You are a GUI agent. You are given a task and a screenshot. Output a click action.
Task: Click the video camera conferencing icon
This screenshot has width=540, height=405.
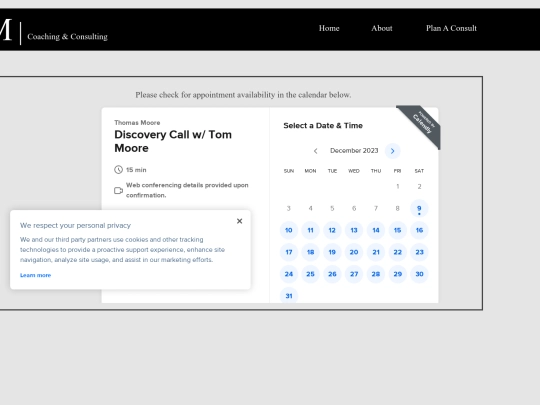click(x=118, y=190)
